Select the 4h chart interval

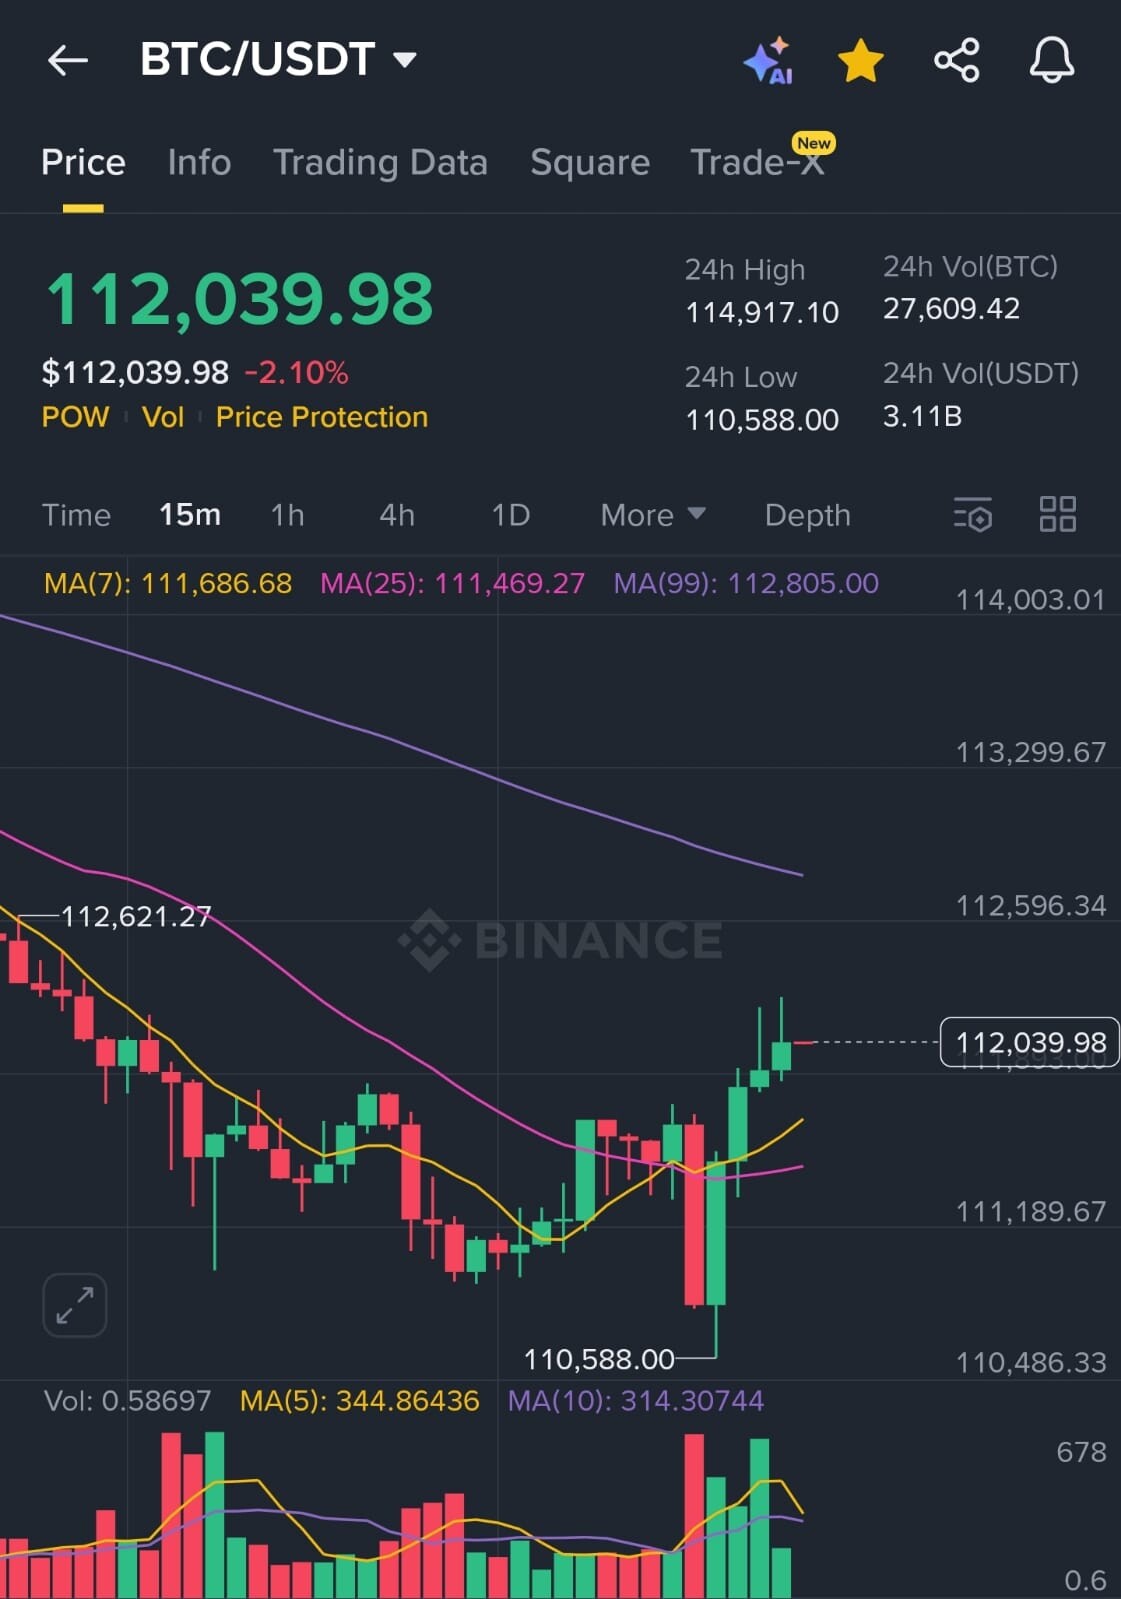tap(397, 515)
